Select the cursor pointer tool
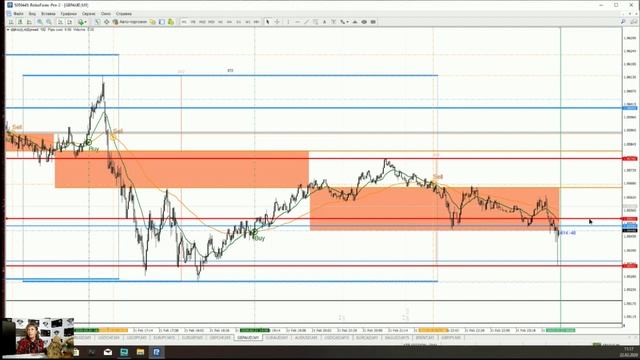This screenshot has width=640, height=360. tap(268, 22)
